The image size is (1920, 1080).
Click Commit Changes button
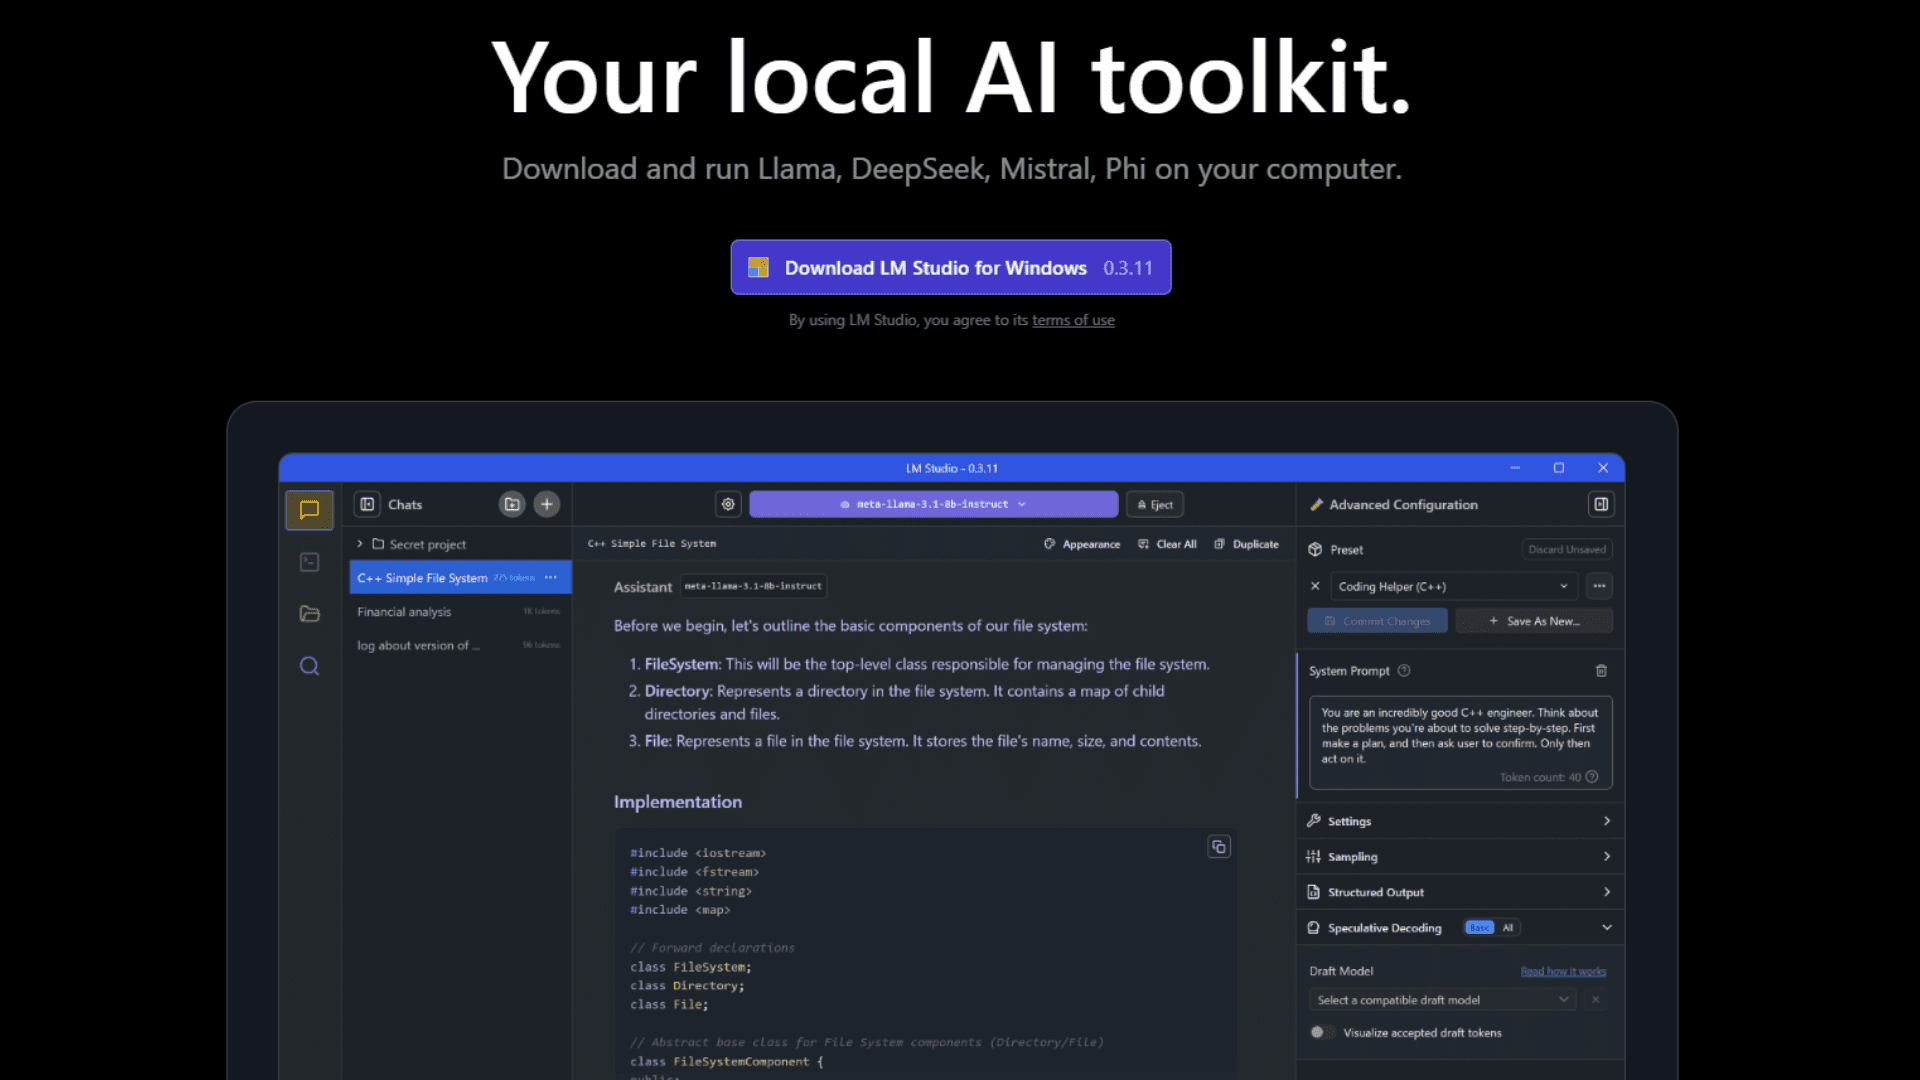point(1377,621)
